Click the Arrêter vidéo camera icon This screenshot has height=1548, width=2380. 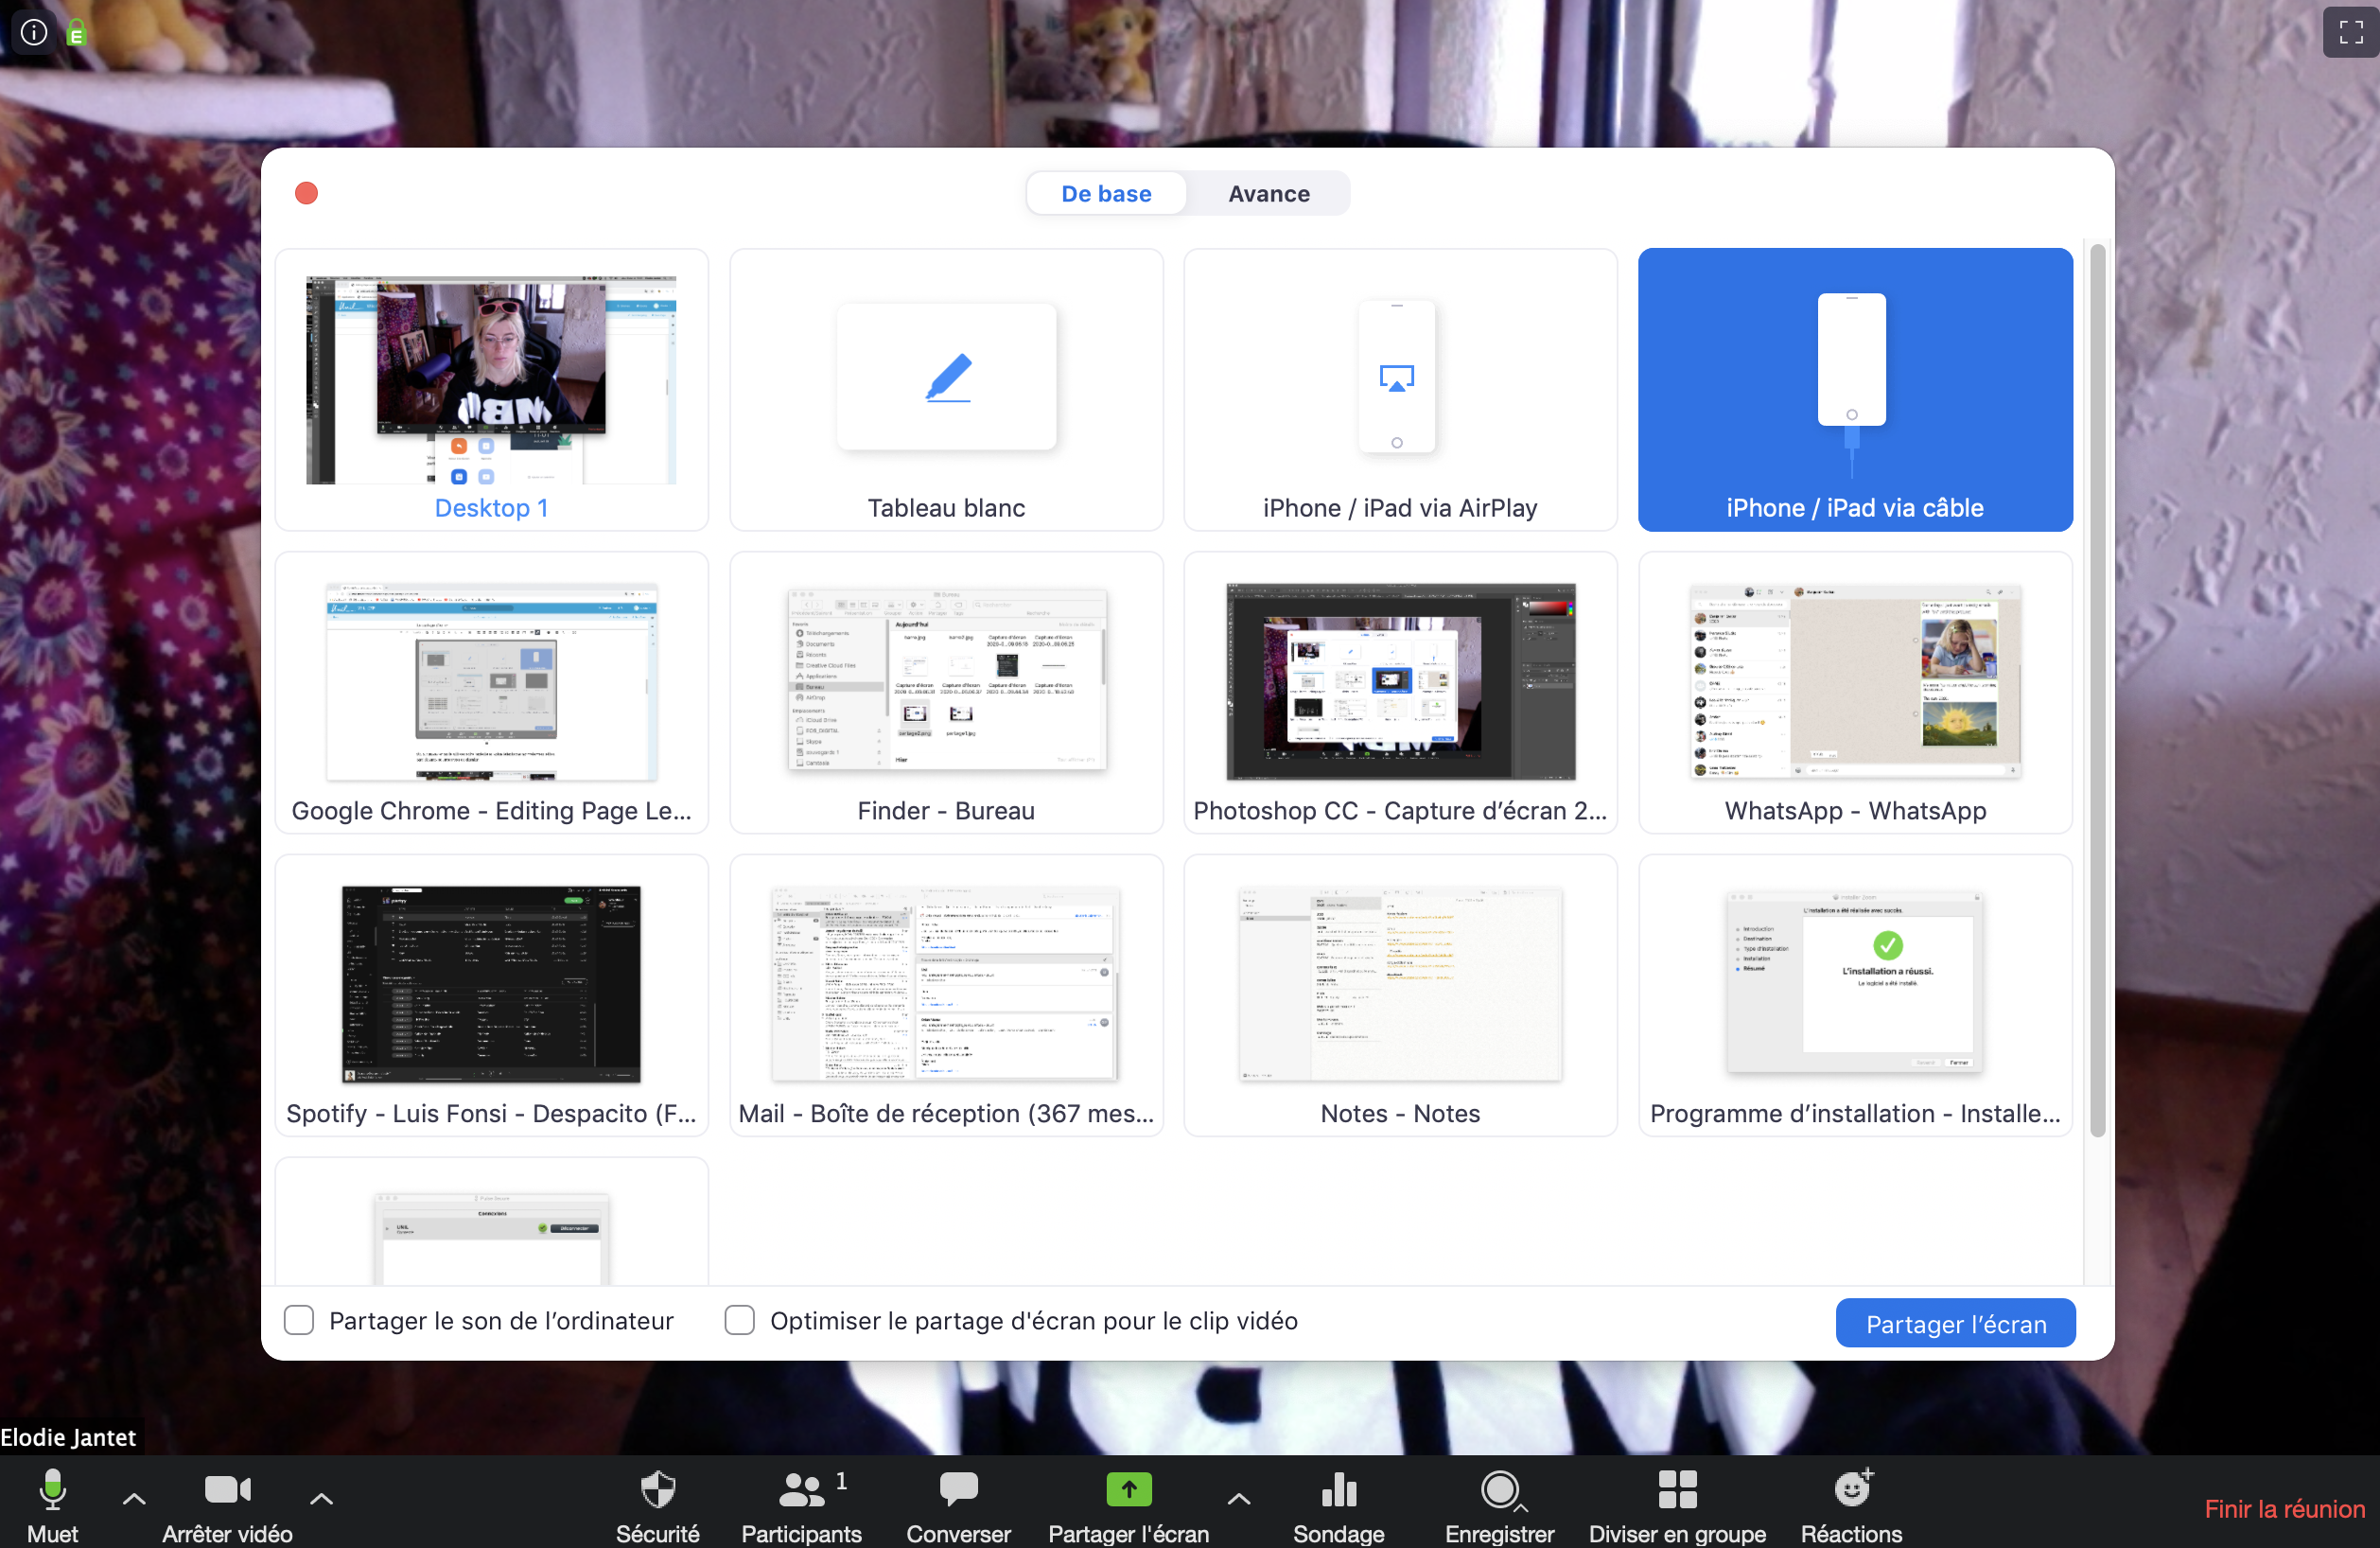(227, 1490)
